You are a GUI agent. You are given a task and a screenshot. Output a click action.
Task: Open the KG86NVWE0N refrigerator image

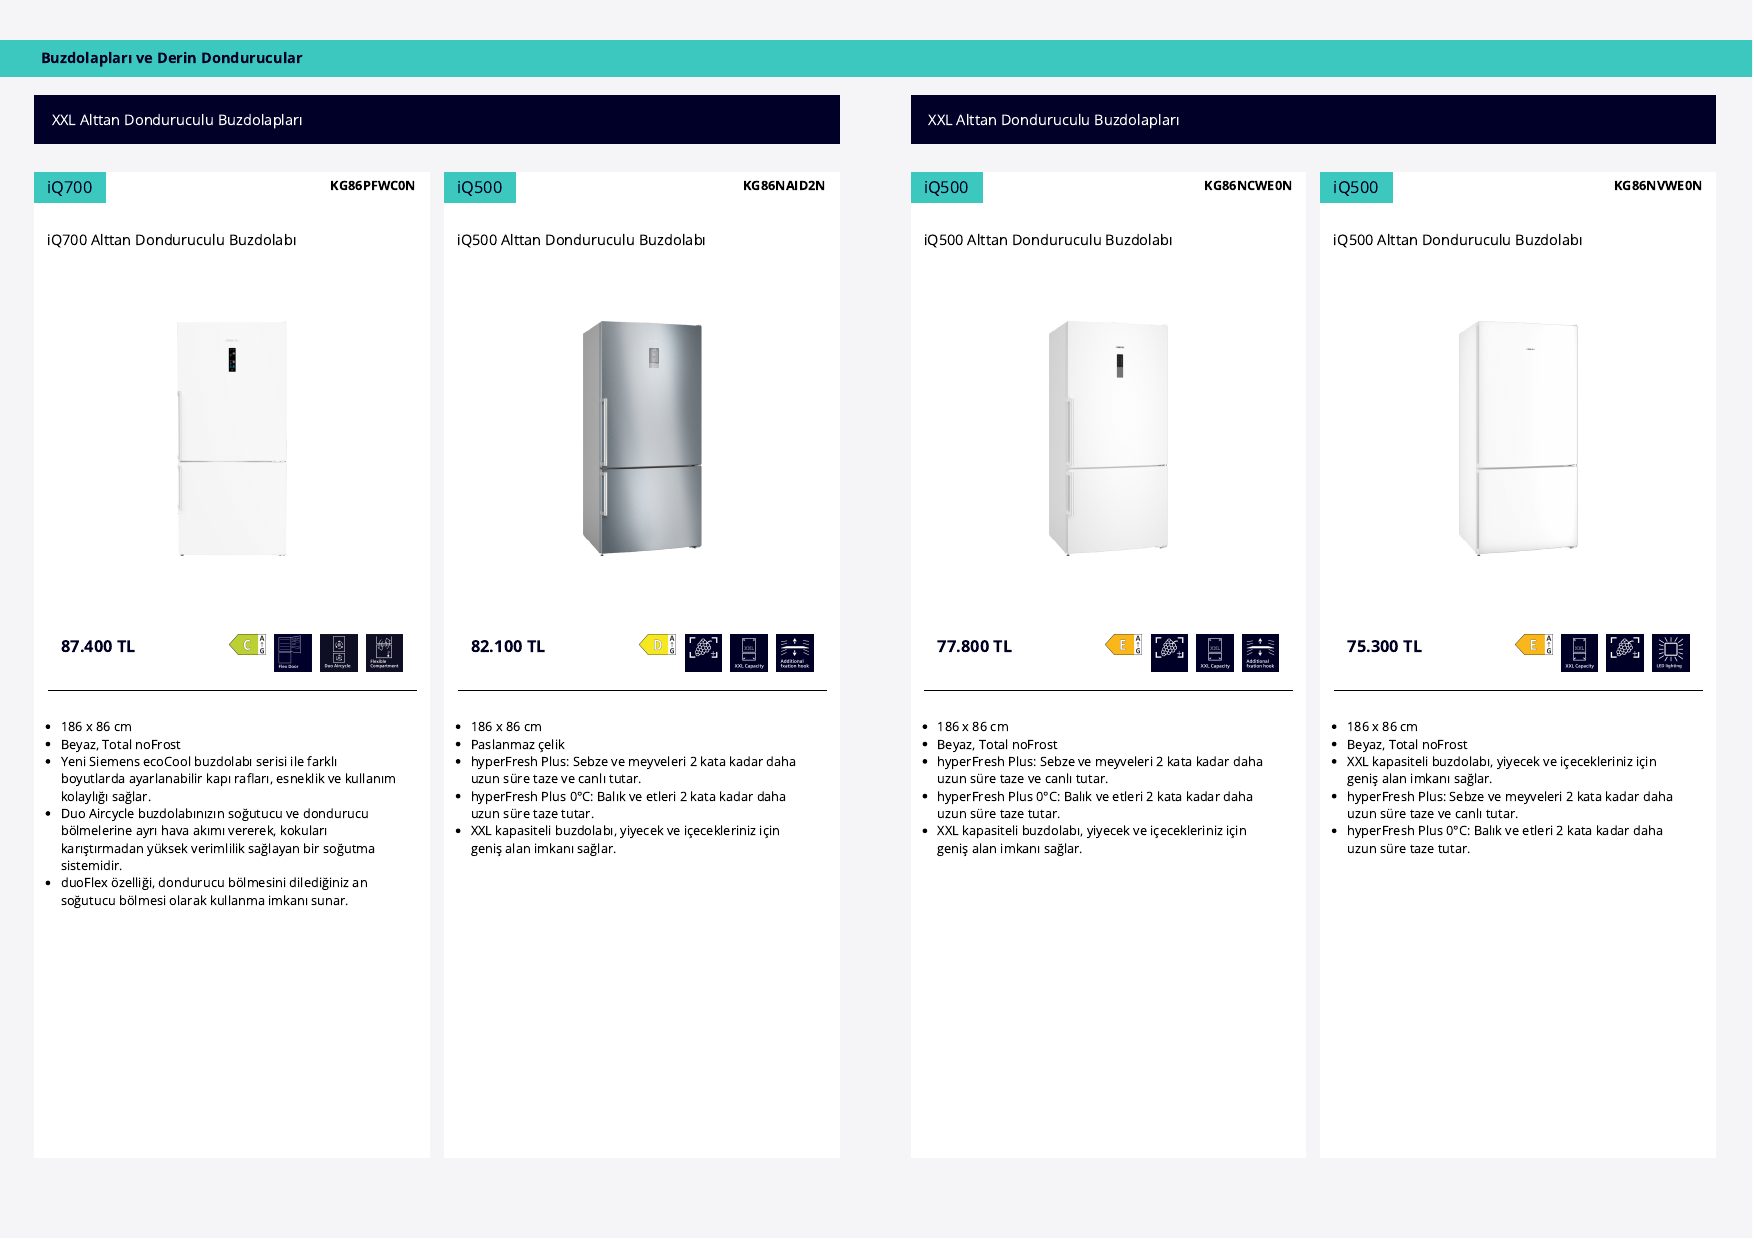(1518, 438)
